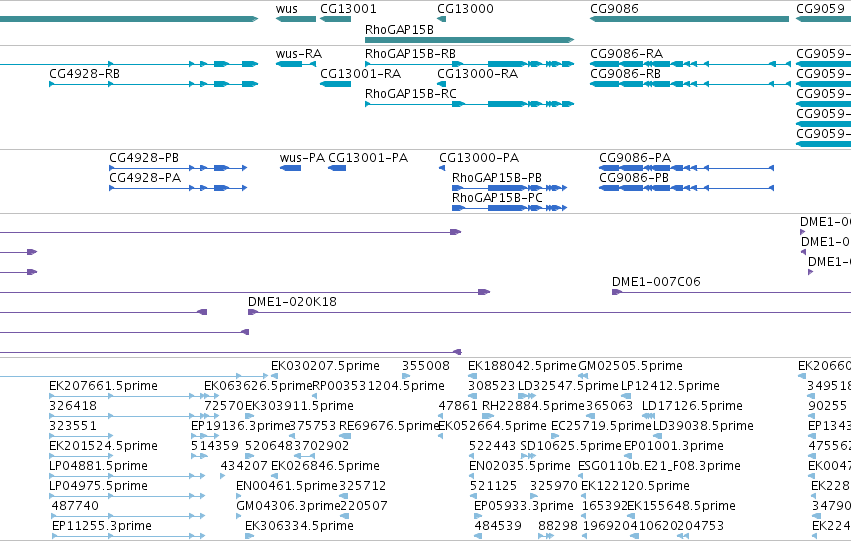Select the RhoGAP15B-PB protein label
851x541 pixels.
(497, 178)
